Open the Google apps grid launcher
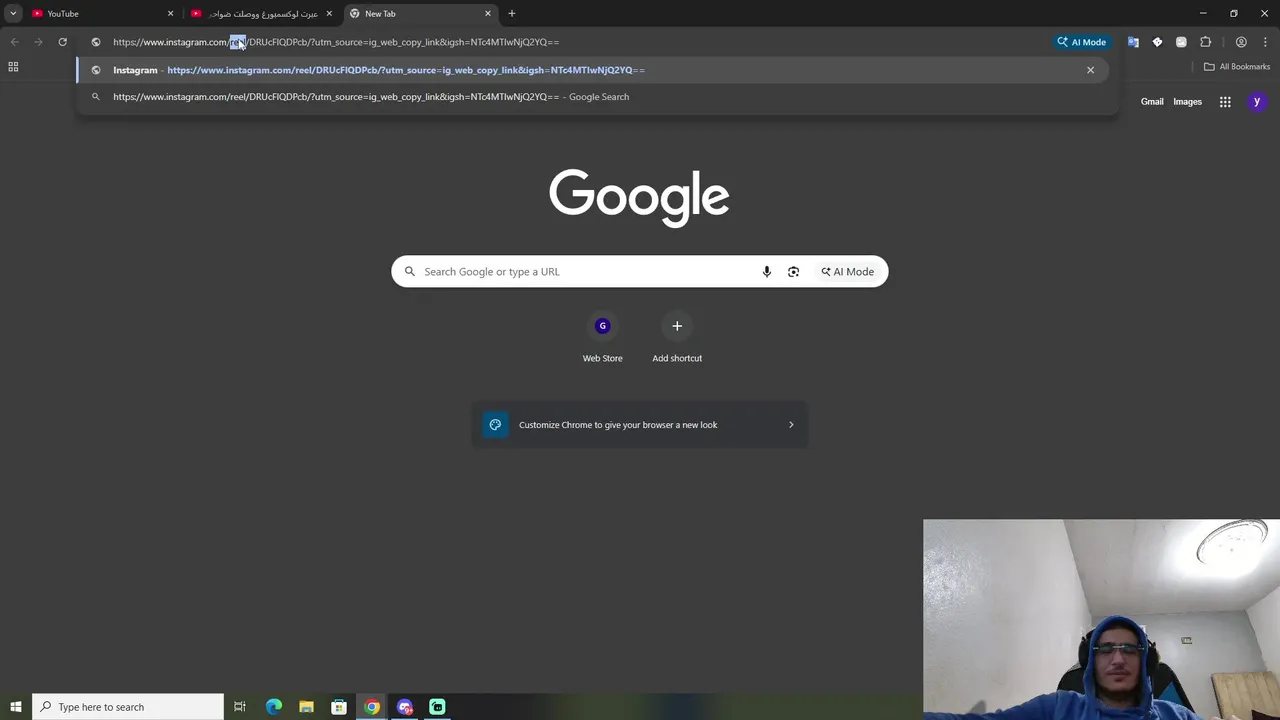 coord(1225,102)
